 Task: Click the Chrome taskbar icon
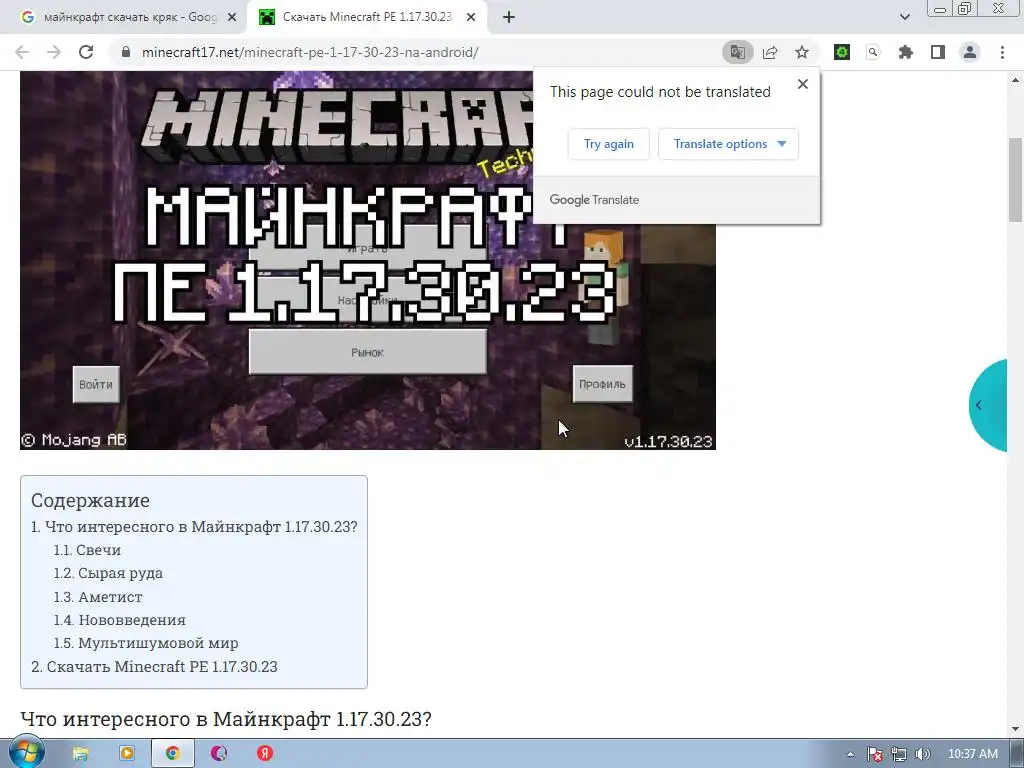(172, 754)
